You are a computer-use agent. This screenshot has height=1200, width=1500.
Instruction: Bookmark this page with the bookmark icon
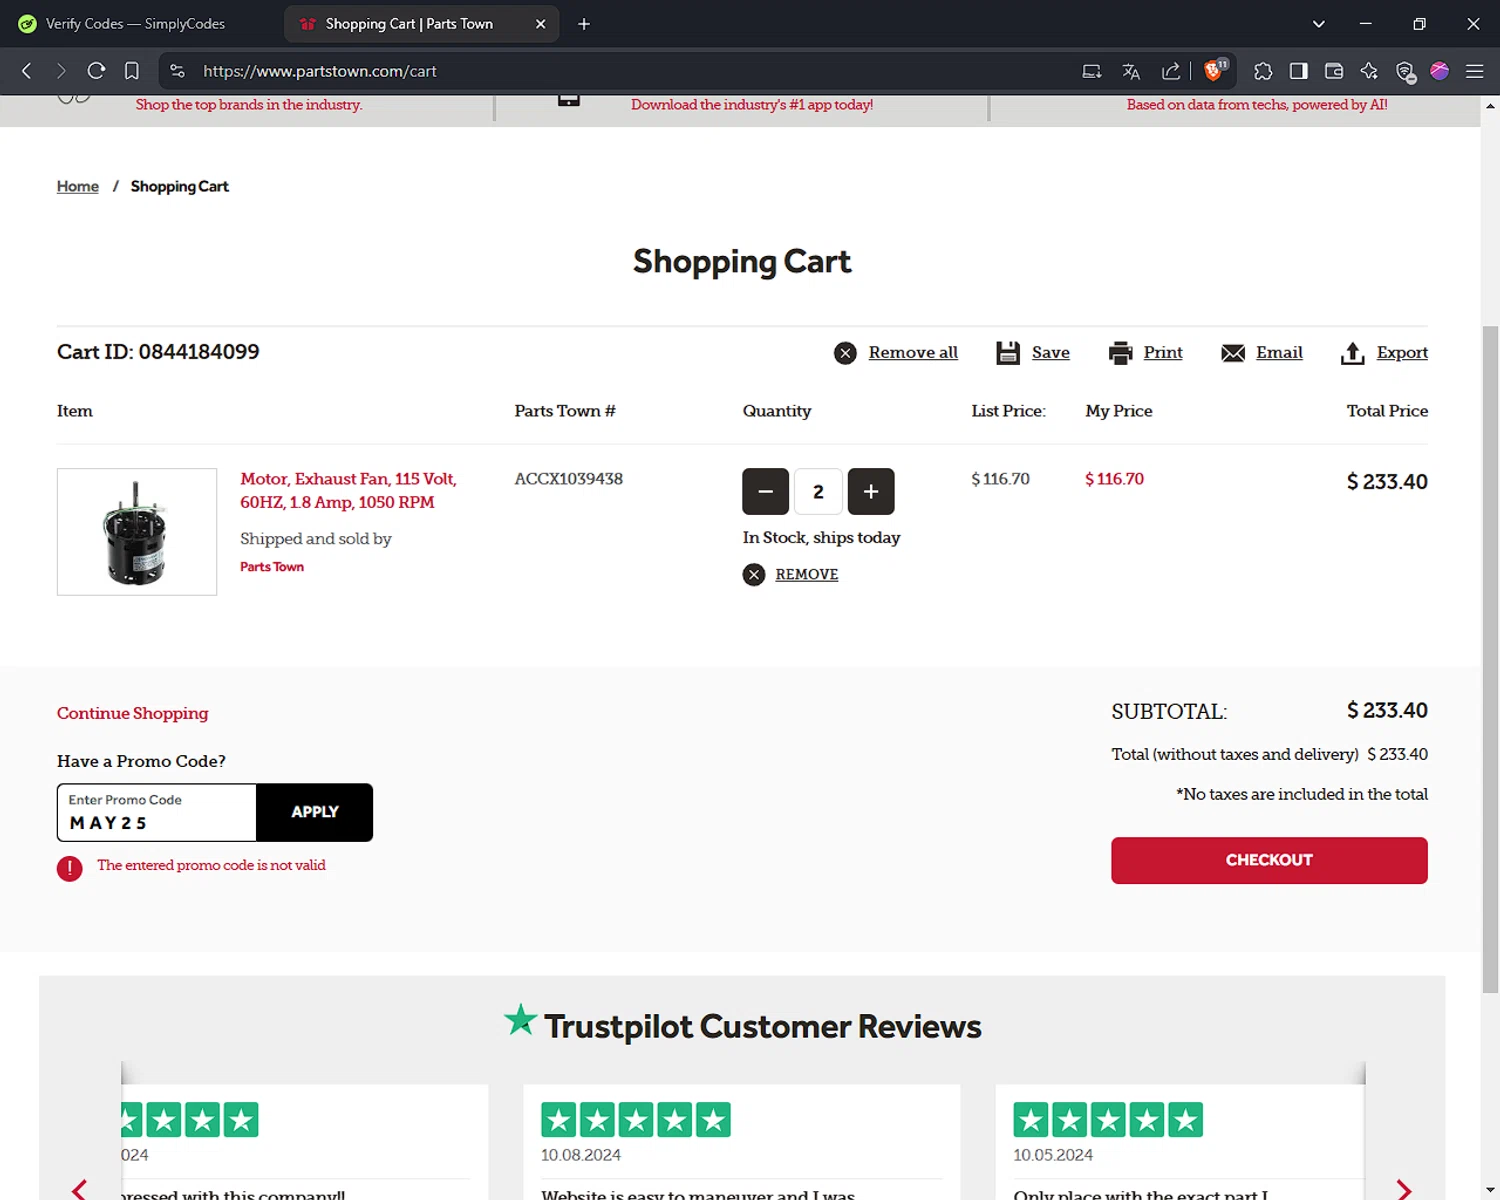point(131,71)
